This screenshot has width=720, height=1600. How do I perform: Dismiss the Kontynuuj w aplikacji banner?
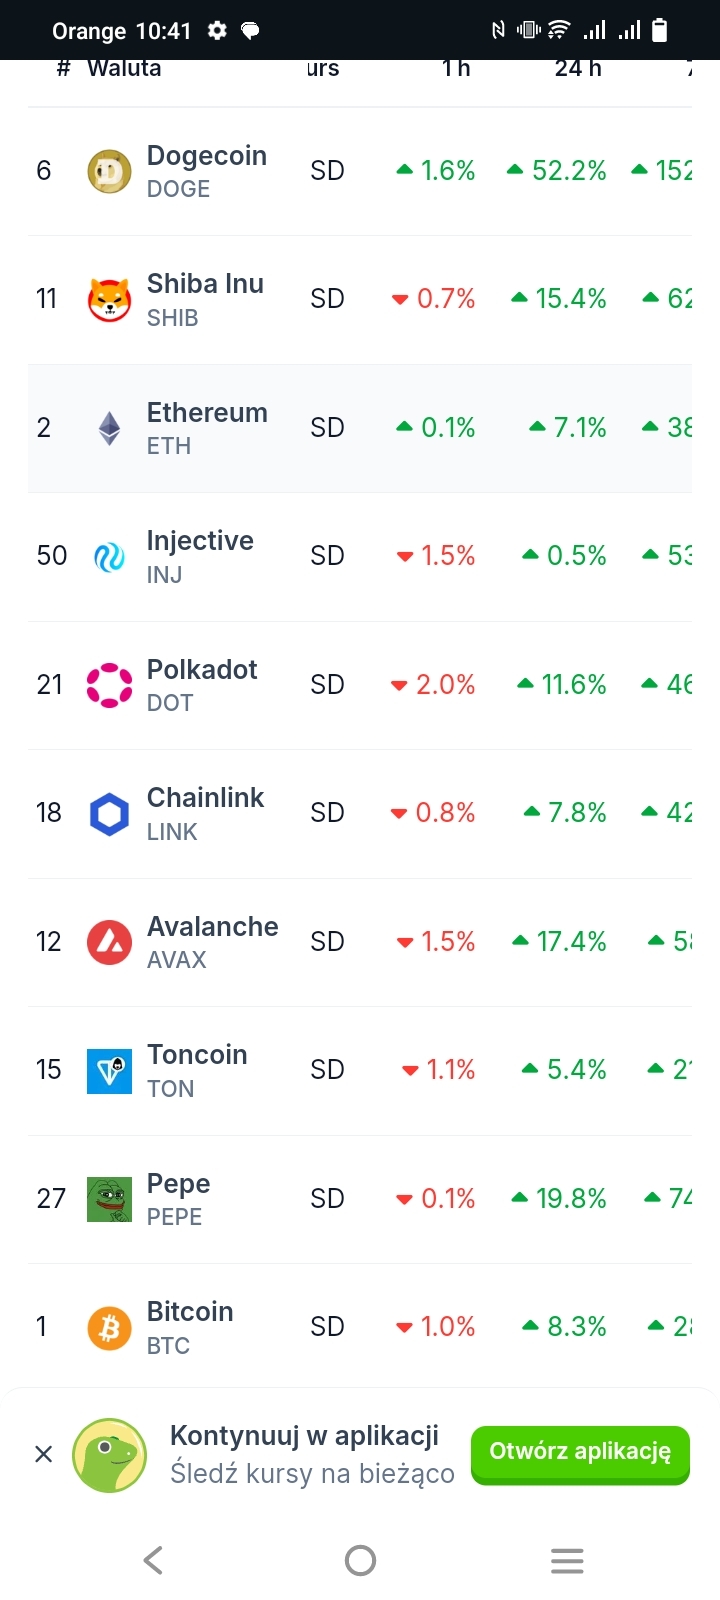point(44,1454)
